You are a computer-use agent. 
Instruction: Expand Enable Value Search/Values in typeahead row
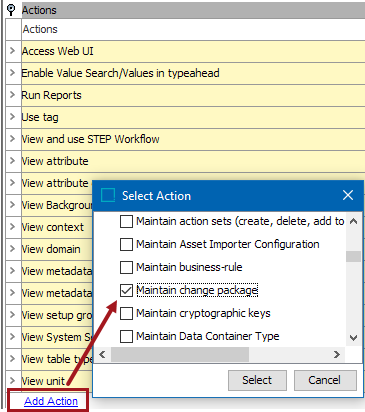pos(12,73)
